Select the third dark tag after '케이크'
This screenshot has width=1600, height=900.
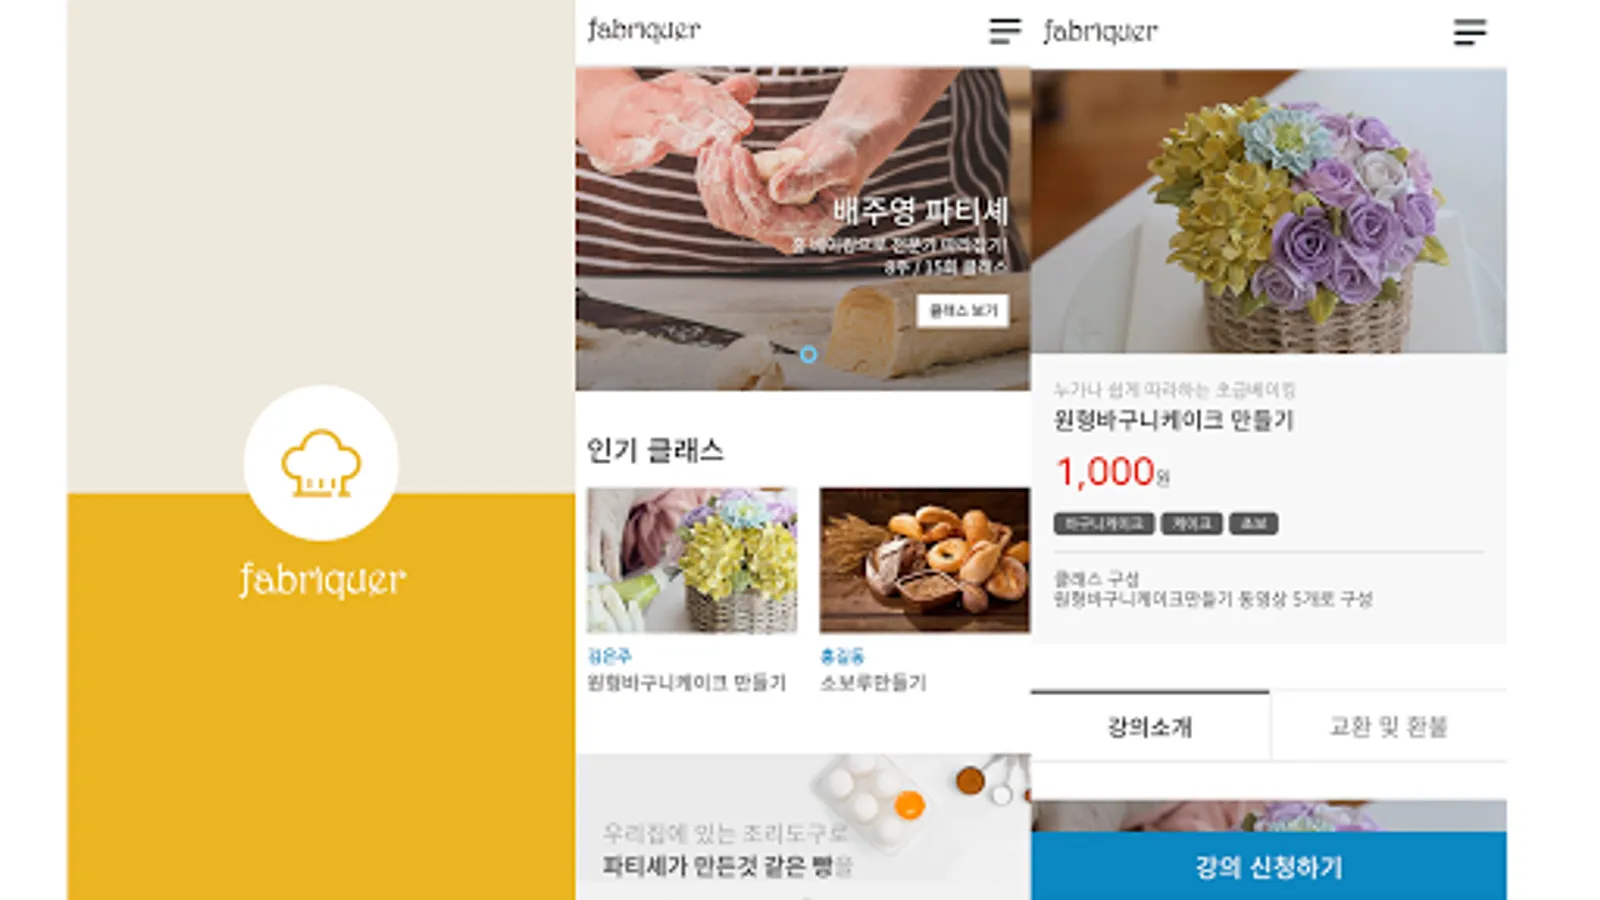[x=1253, y=524]
